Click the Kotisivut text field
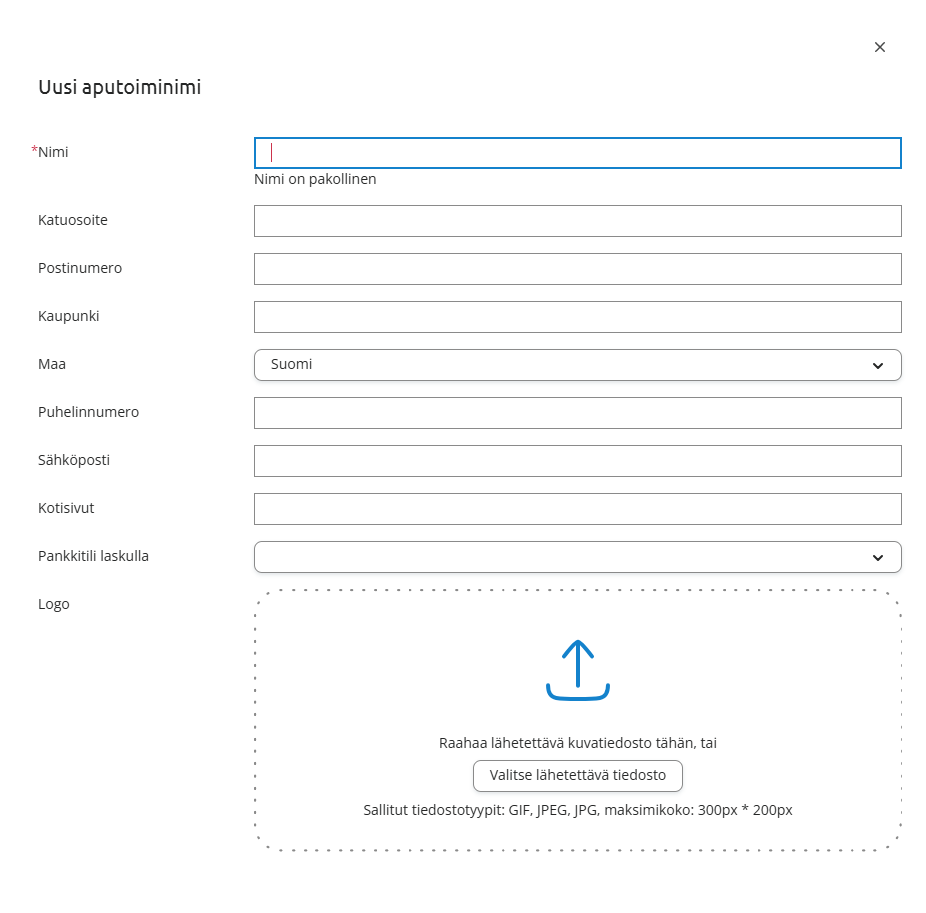Screen dimensions: 926x913 pyautogui.click(x=578, y=508)
